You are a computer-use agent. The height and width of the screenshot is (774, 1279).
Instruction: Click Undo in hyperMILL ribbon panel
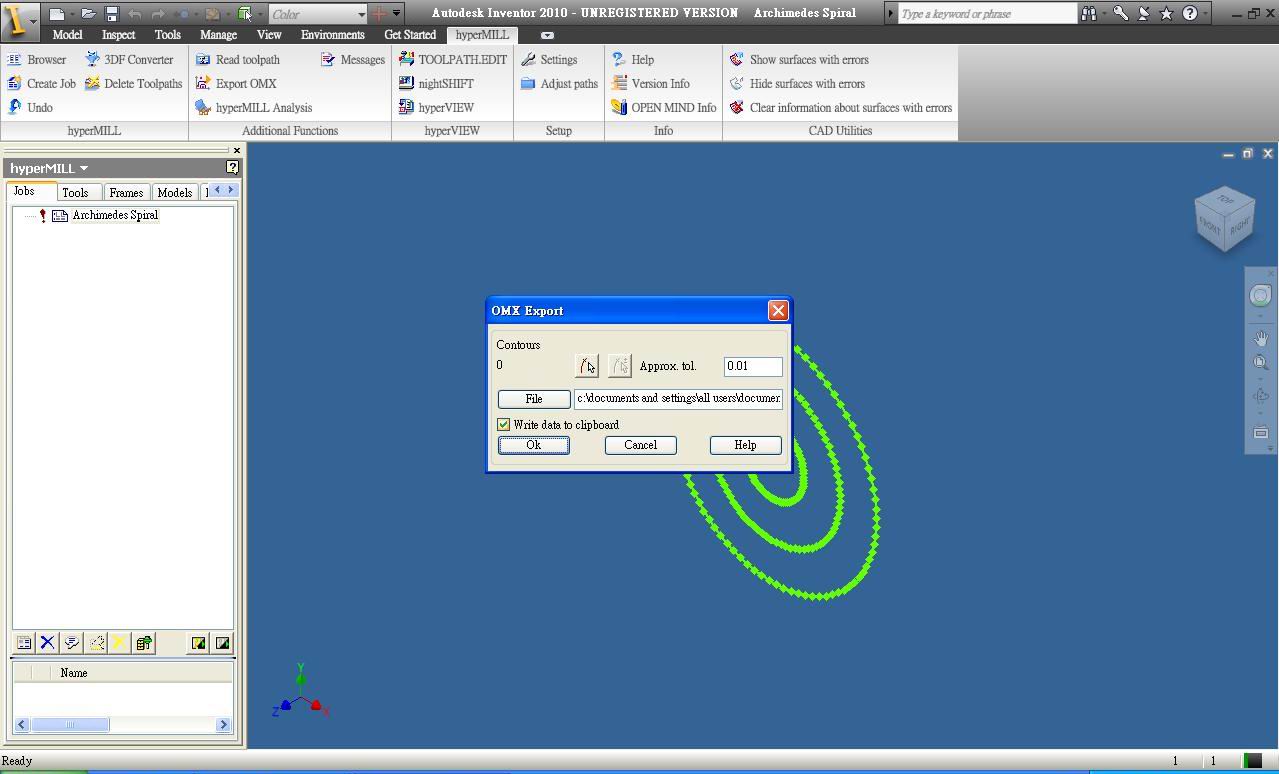point(30,108)
